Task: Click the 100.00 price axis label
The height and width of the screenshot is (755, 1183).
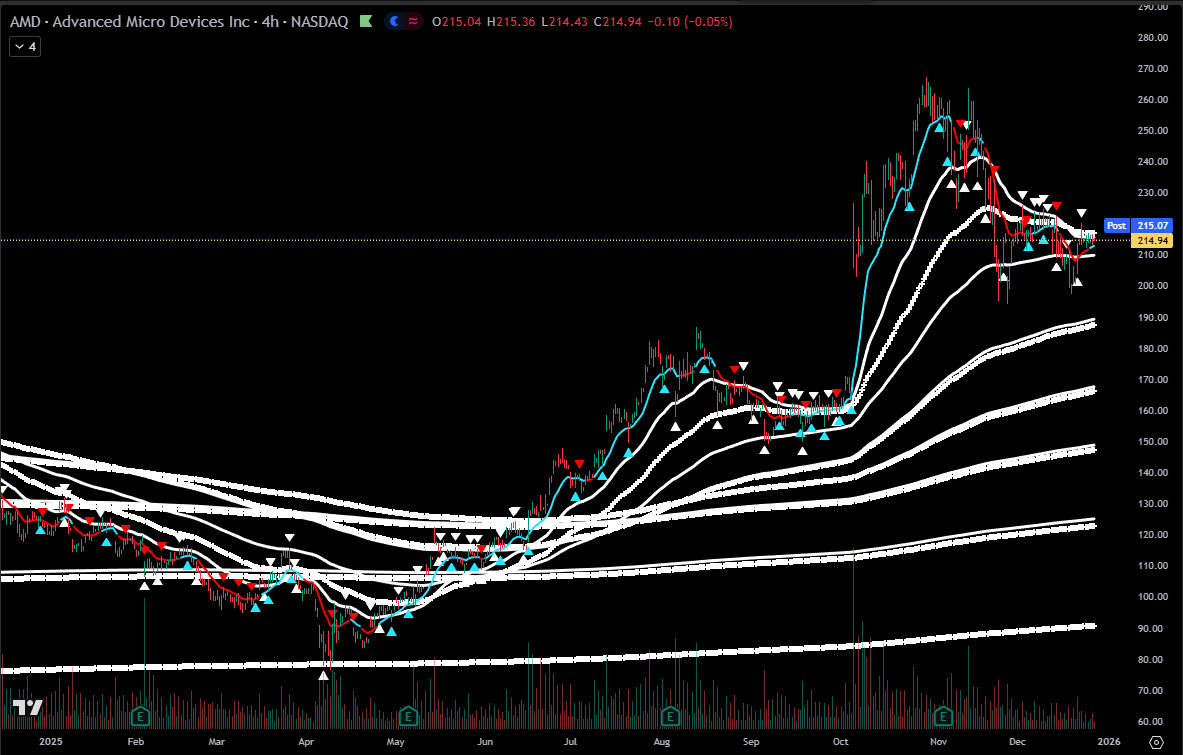Action: tap(1152, 597)
